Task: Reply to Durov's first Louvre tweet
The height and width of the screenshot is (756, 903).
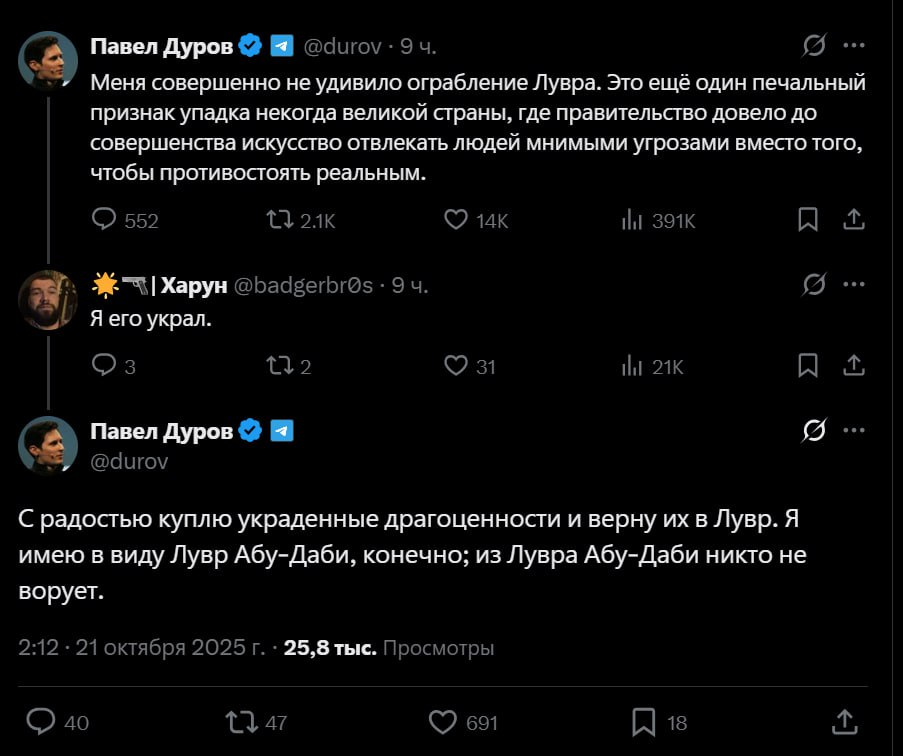Action: [105, 220]
